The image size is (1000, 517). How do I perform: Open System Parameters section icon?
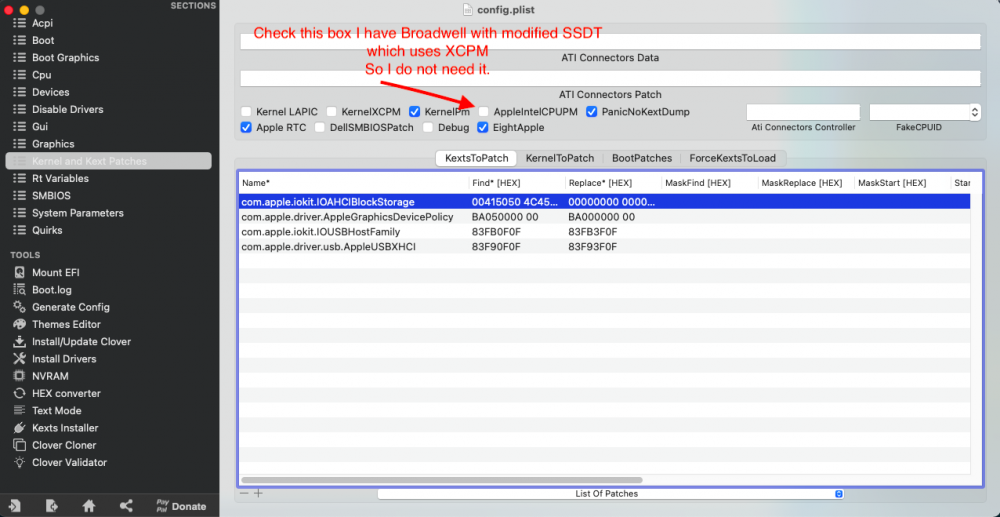(20, 212)
